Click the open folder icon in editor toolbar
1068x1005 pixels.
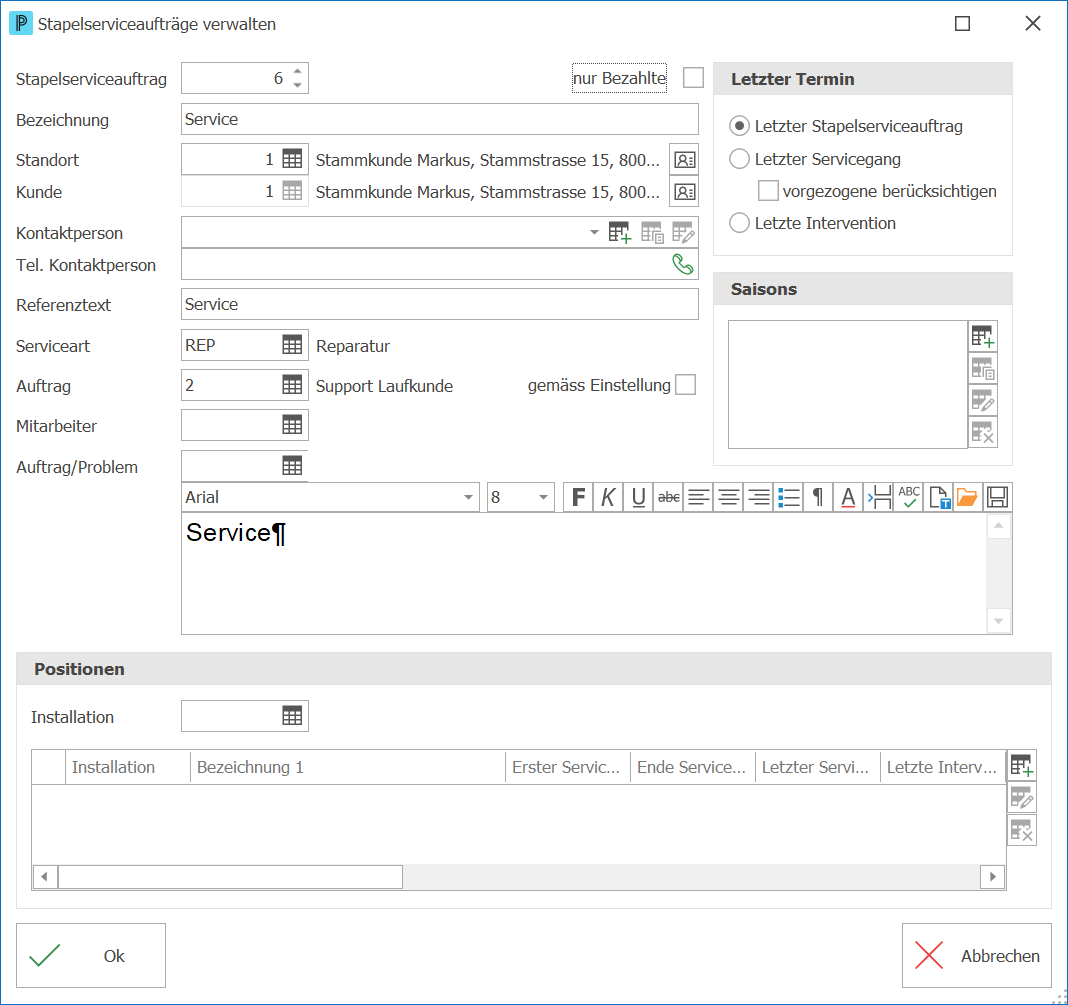[x=967, y=498]
